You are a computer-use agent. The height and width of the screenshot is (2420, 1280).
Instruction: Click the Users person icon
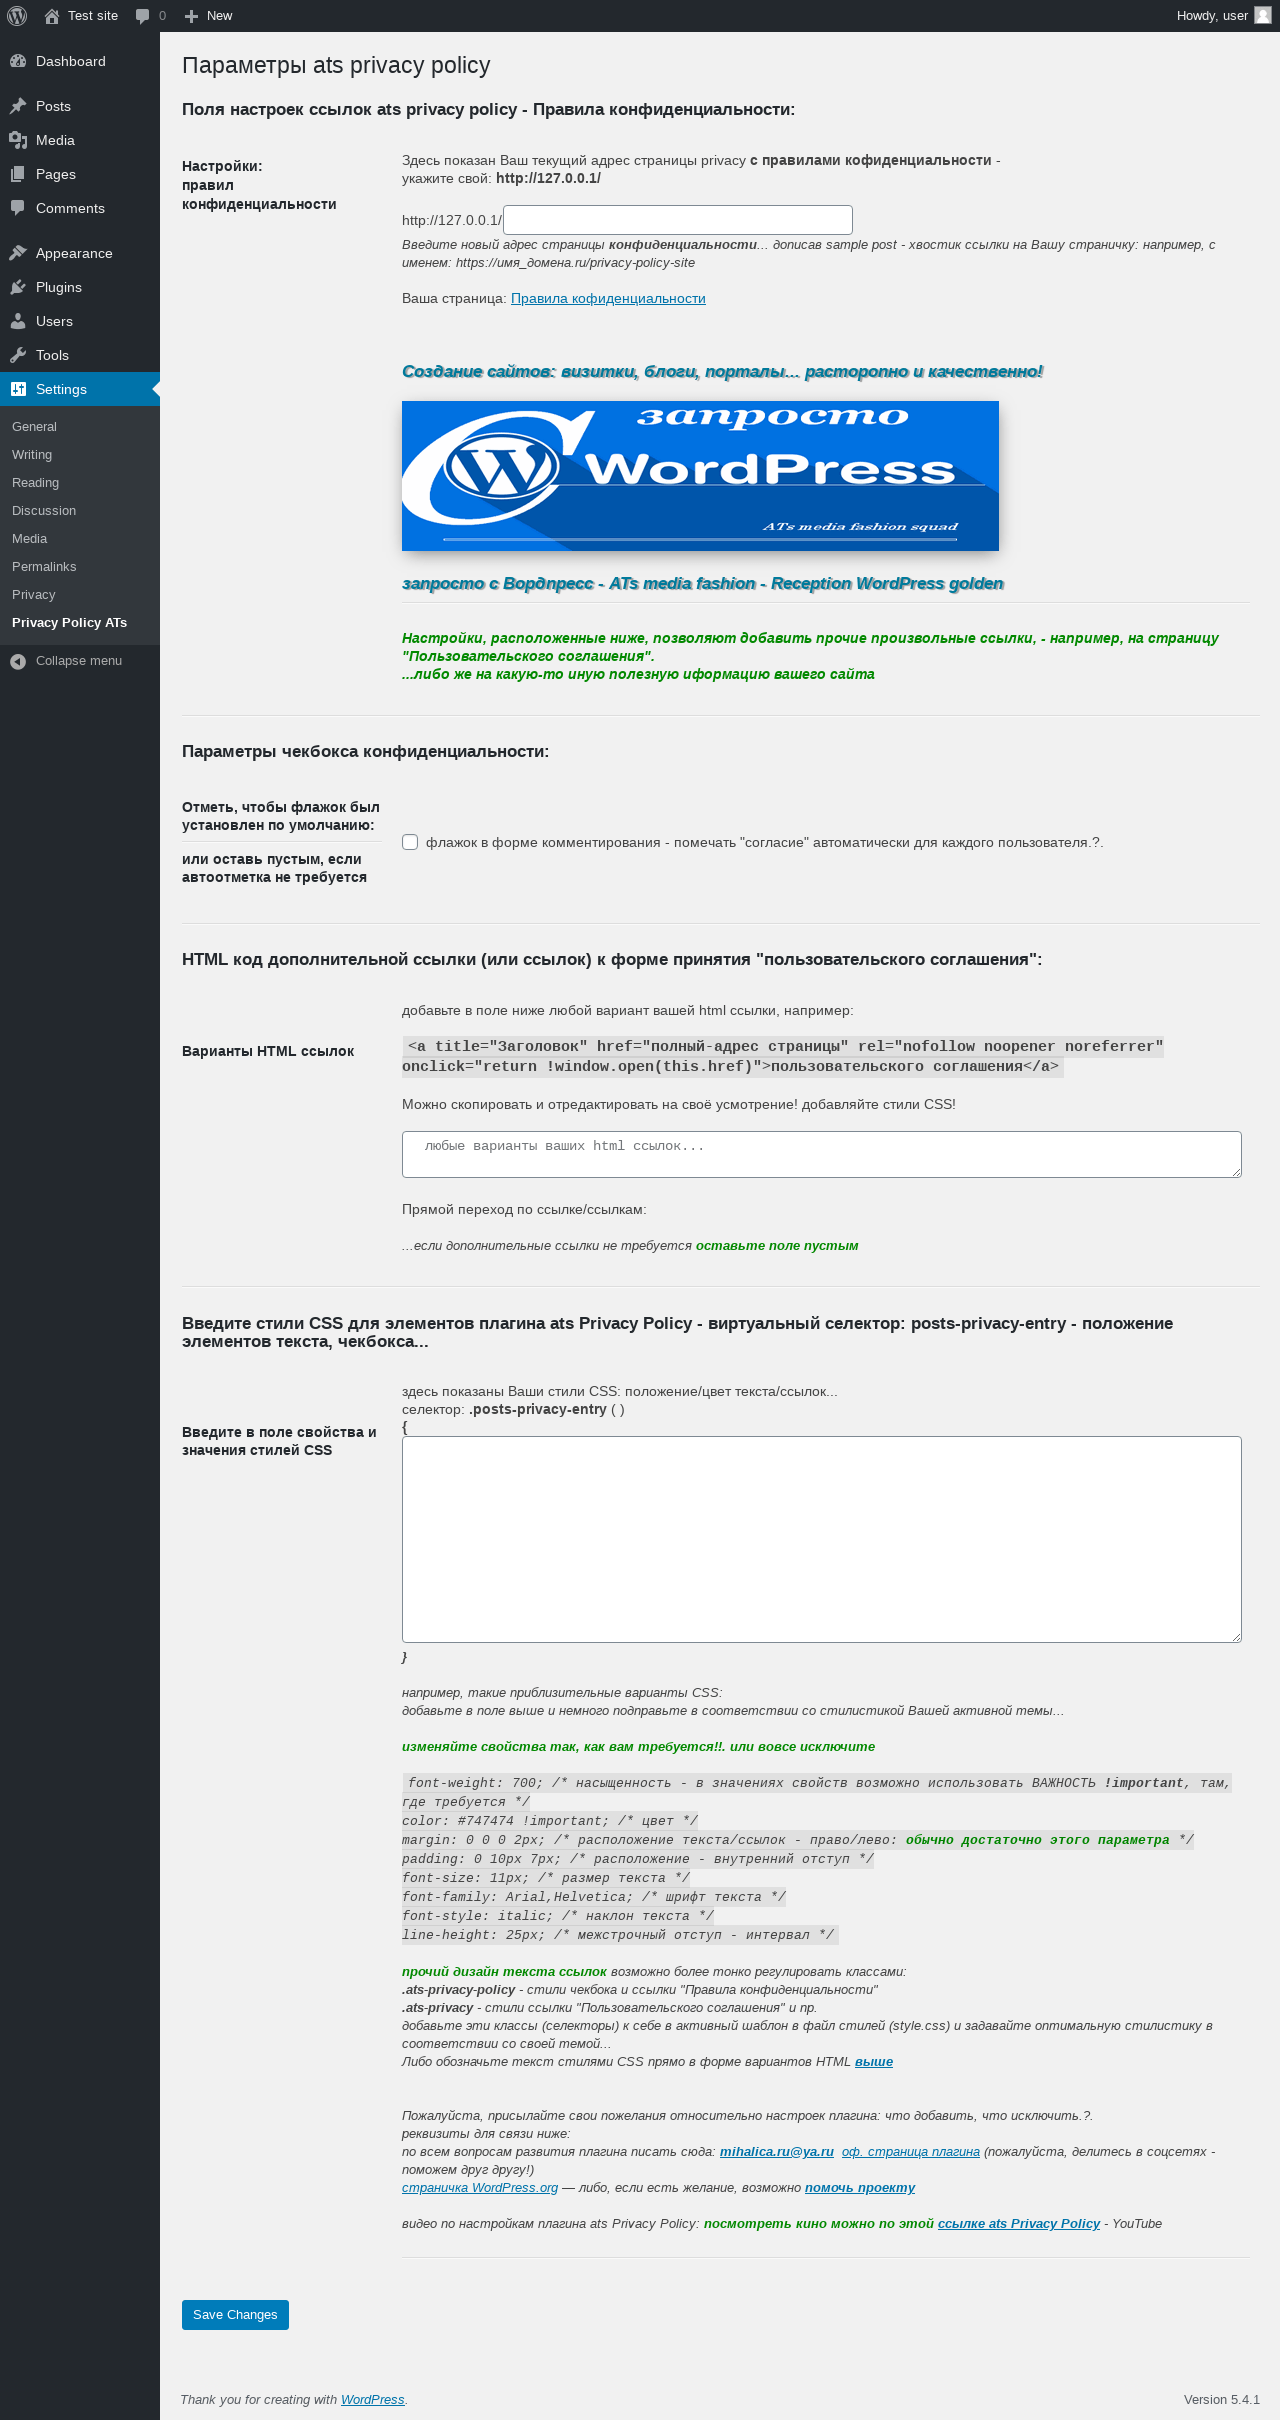[x=18, y=321]
